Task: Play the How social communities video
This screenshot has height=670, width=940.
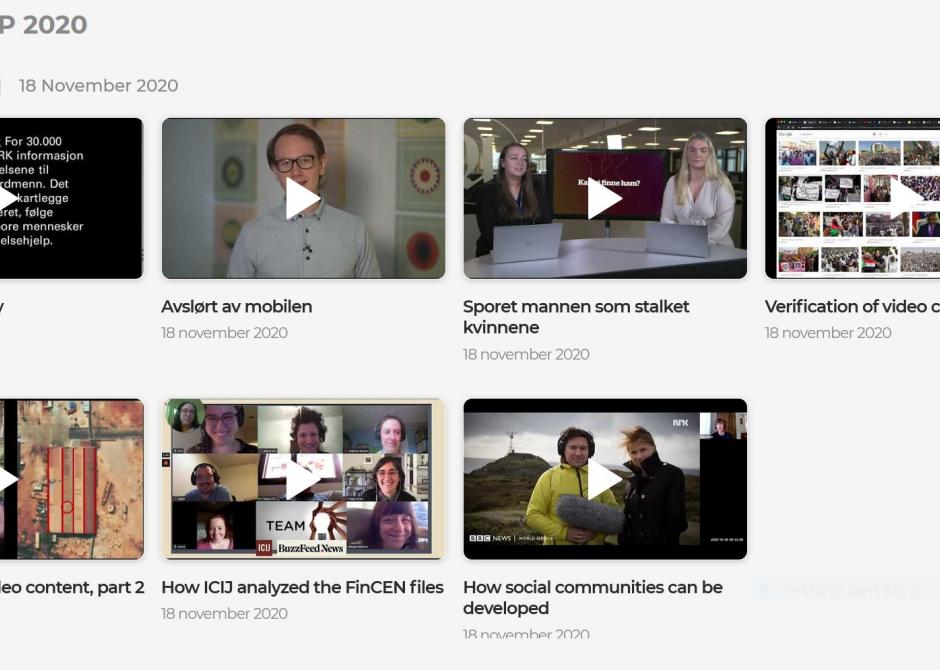Action: pos(605,479)
